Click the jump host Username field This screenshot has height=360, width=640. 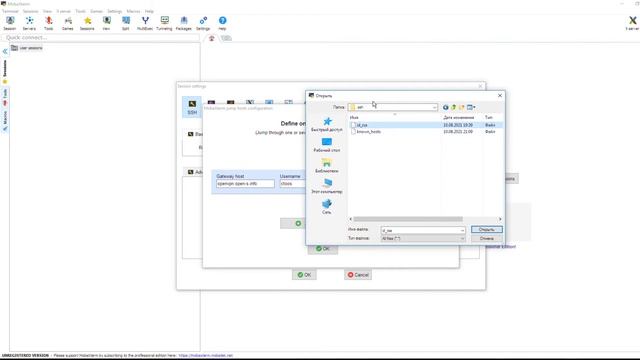[x=292, y=184]
